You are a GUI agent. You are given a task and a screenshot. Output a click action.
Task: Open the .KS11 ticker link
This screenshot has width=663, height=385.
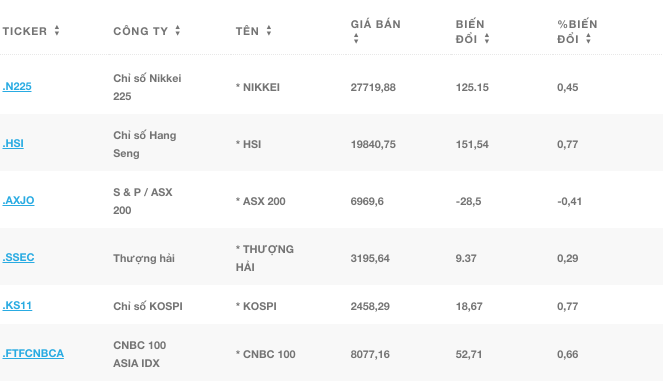click(x=17, y=305)
